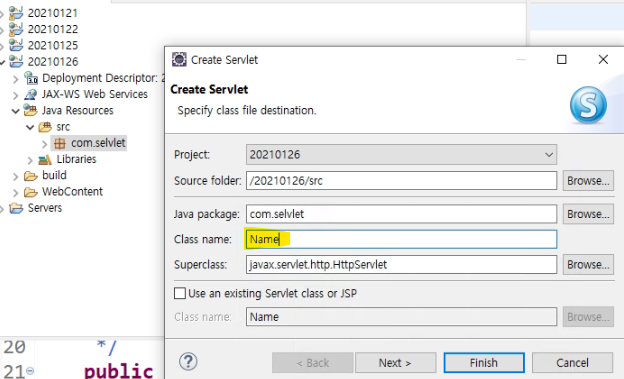Check Use an existing Servlet class or JSP
The image size is (624, 379).
click(180, 293)
